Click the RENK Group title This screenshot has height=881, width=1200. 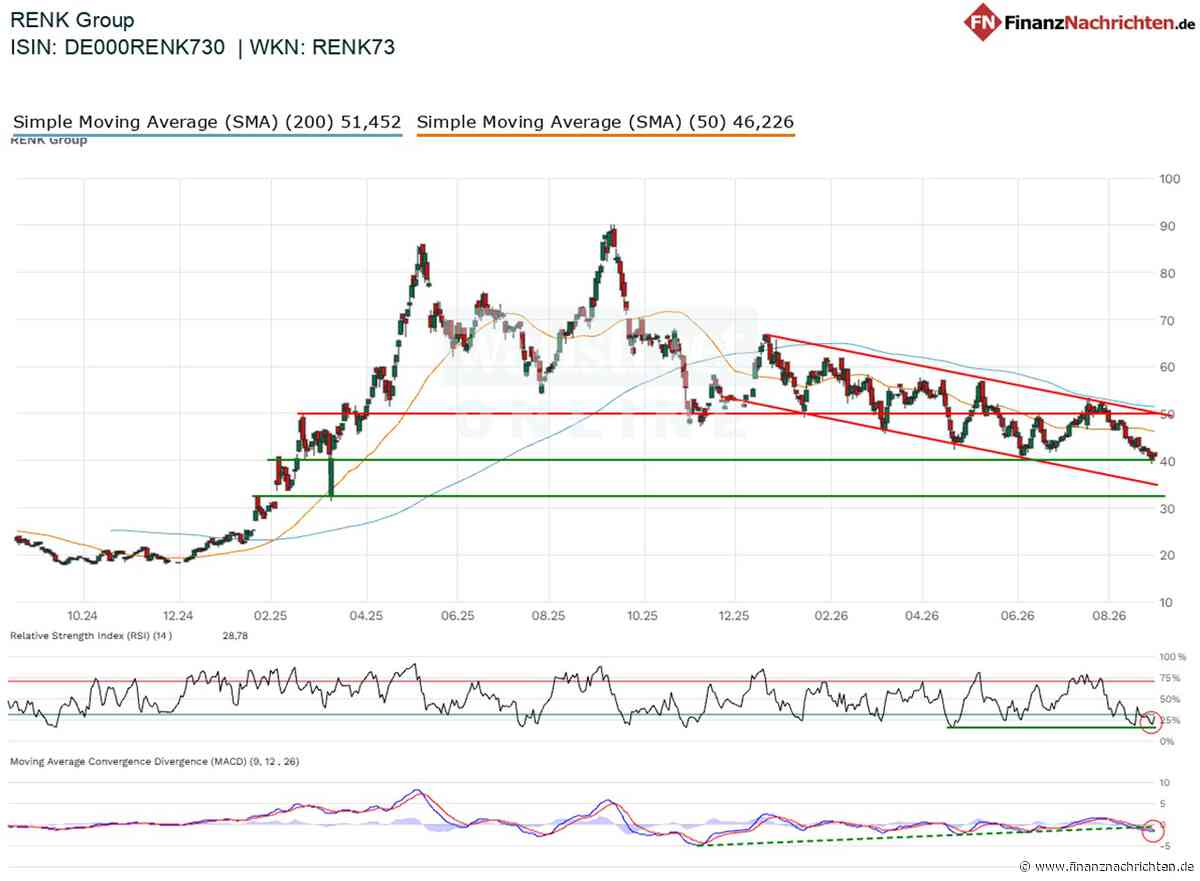[72, 20]
